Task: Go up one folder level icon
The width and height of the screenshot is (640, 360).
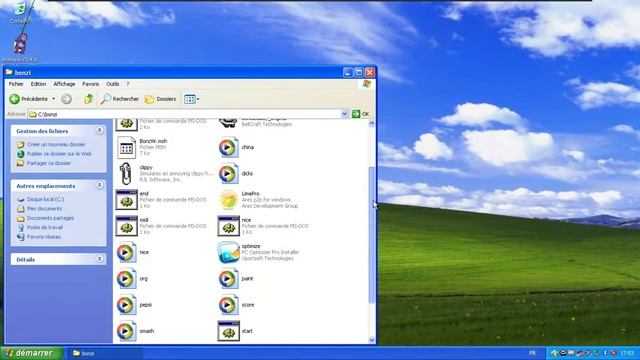Action: (x=89, y=99)
